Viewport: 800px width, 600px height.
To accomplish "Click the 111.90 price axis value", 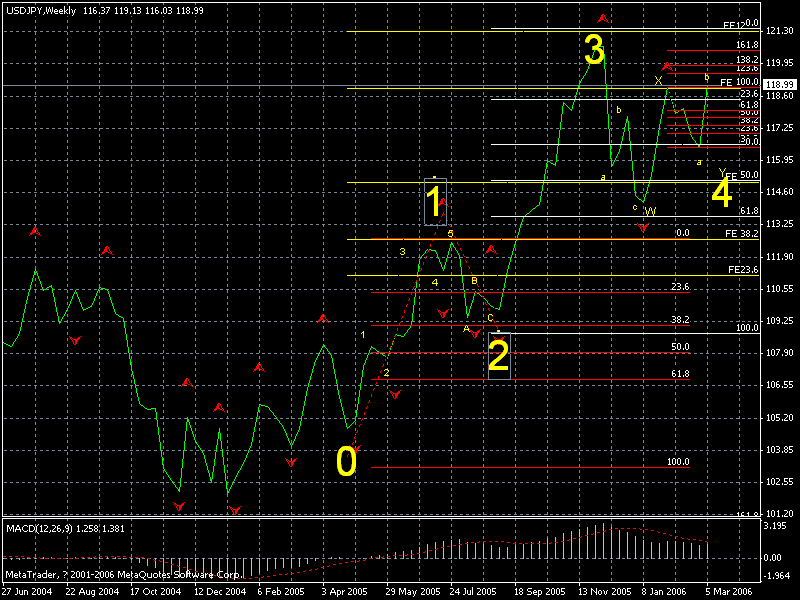I will tap(780, 257).
